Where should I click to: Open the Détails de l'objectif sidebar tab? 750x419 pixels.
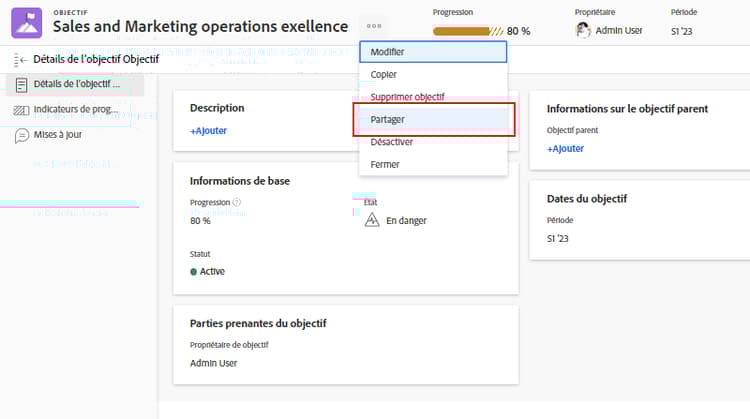pyautogui.click(x=75, y=85)
